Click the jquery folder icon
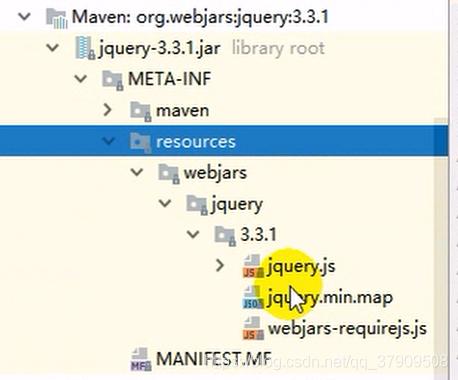 [x=197, y=205]
